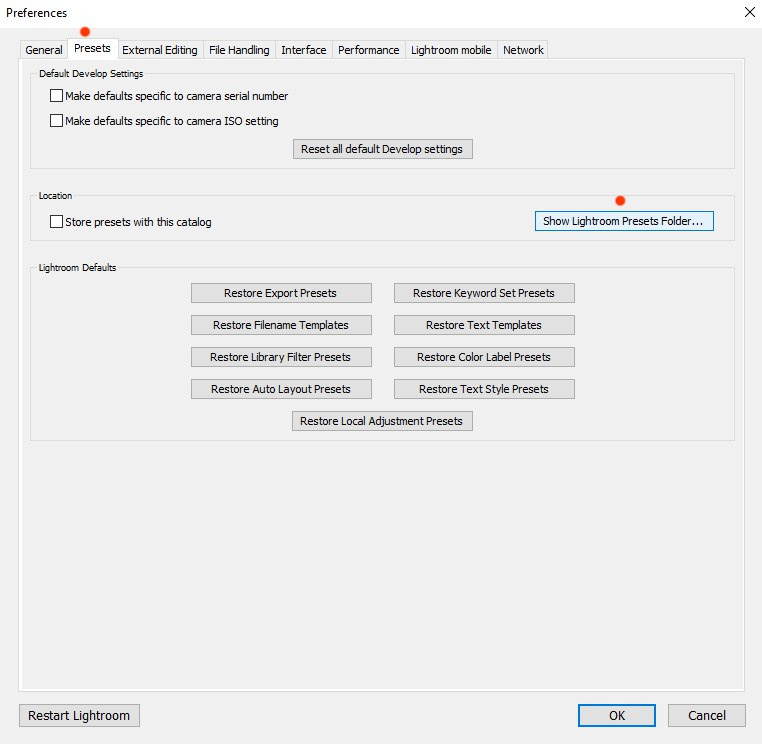762x744 pixels.
Task: Switch to the General tab
Action: (x=44, y=50)
